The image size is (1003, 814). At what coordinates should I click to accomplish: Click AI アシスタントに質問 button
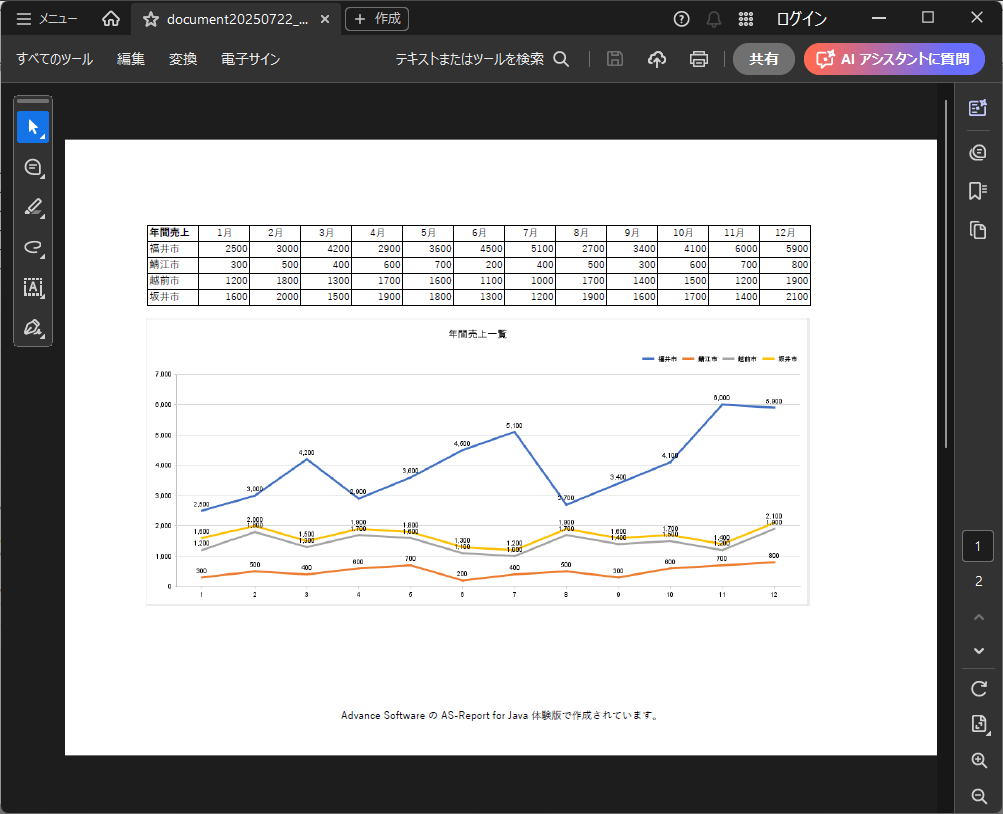[894, 59]
